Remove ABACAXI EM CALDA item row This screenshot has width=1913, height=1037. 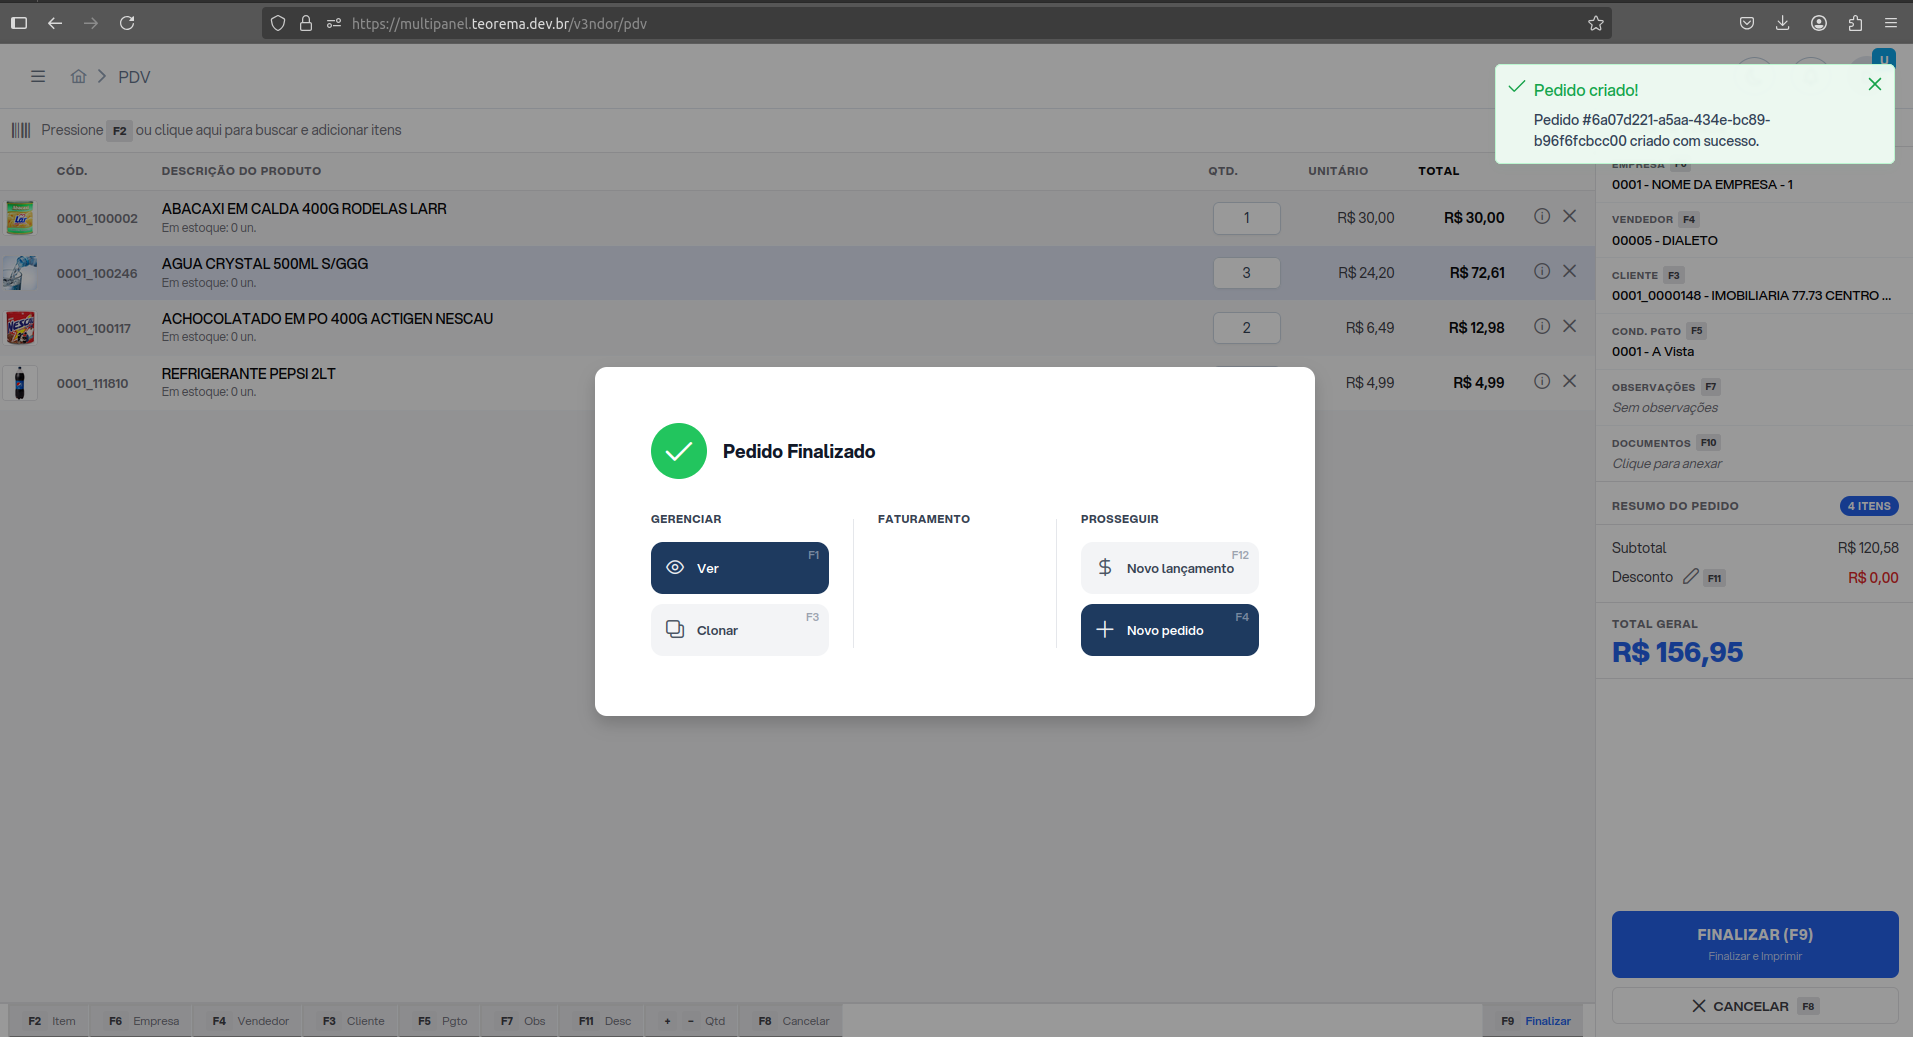click(x=1570, y=216)
